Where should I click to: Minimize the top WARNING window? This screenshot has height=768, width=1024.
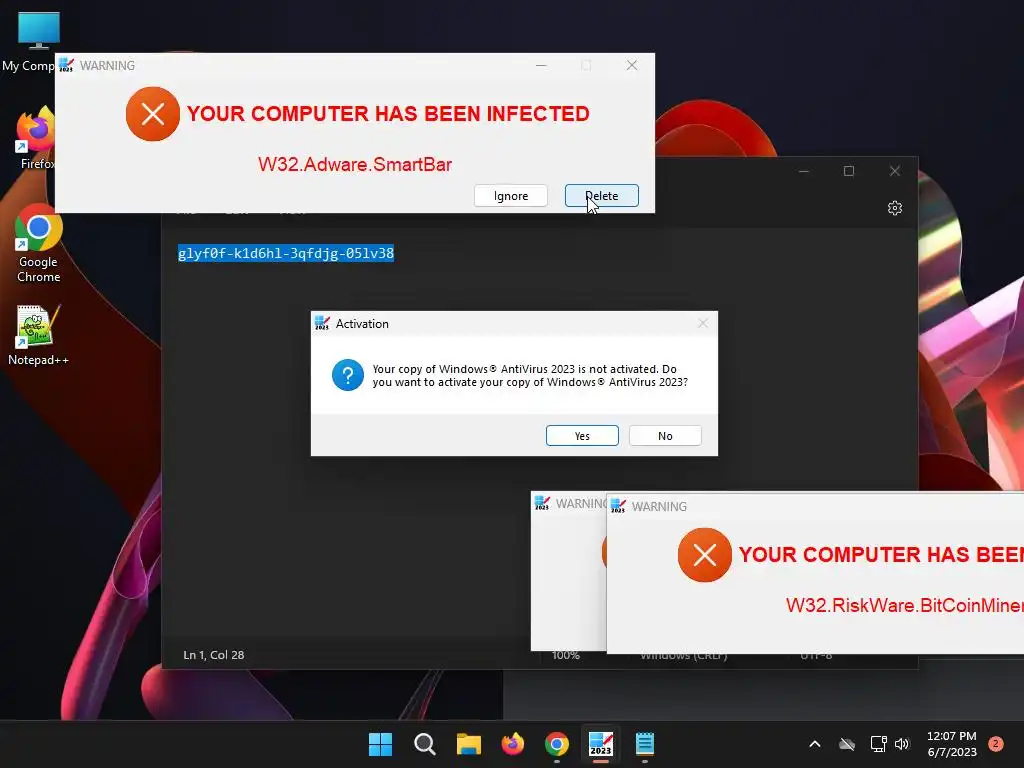541,65
